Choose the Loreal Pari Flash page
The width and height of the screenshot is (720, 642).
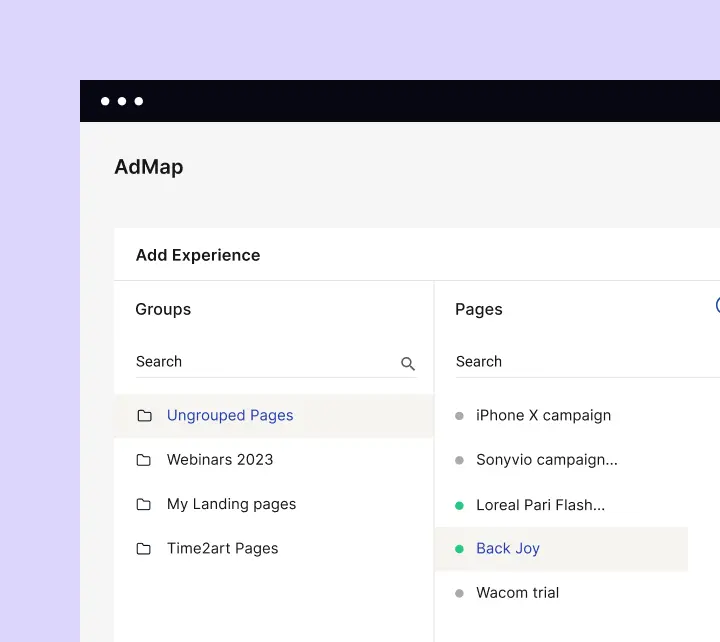click(x=540, y=505)
